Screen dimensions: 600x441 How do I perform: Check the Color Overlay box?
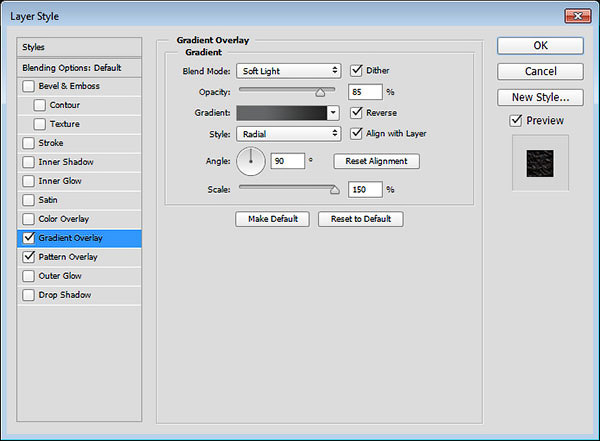click(28, 219)
